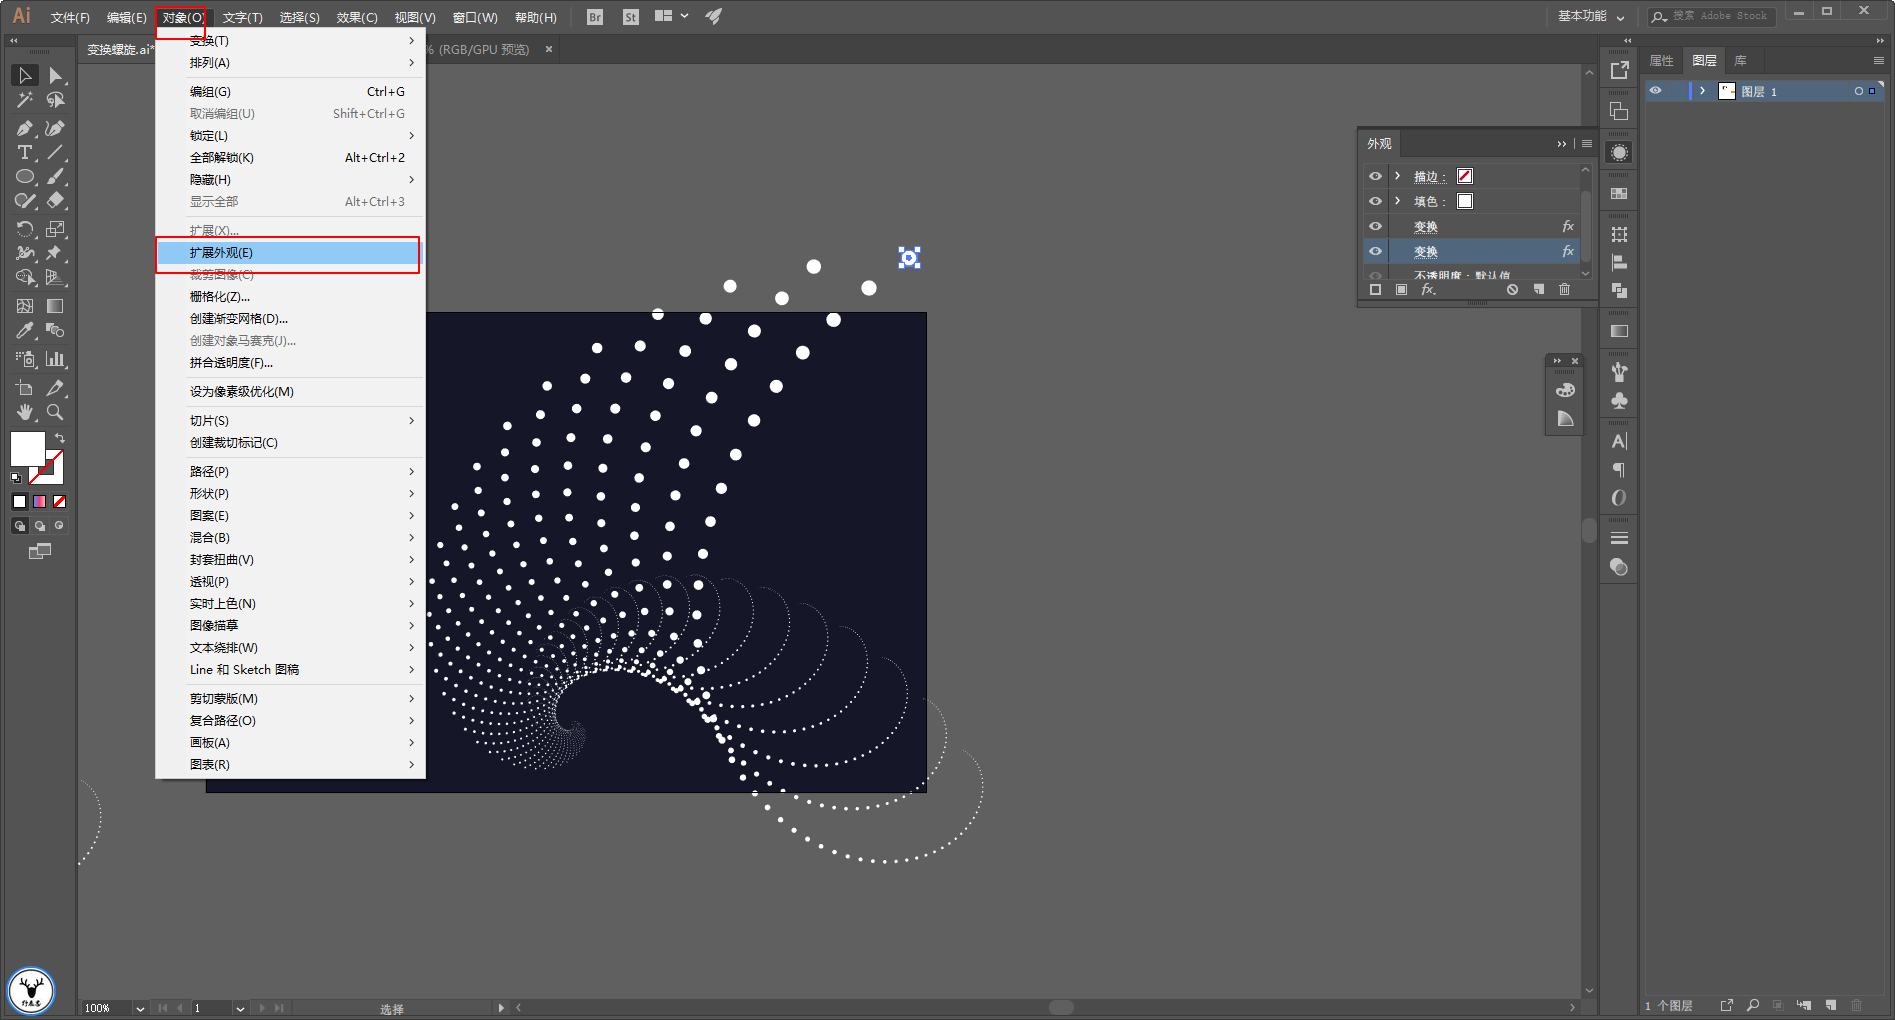Select the Gradient tool
1895x1020 pixels.
tap(55, 306)
